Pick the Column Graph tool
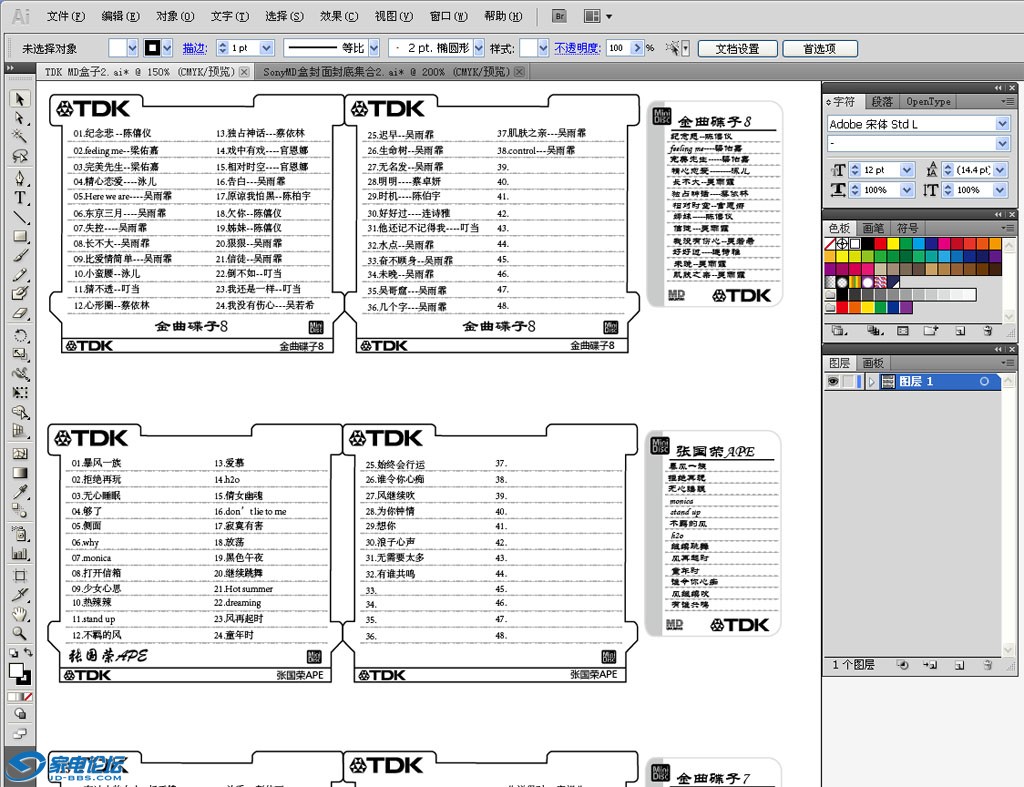The height and width of the screenshot is (787, 1024). [x=20, y=553]
